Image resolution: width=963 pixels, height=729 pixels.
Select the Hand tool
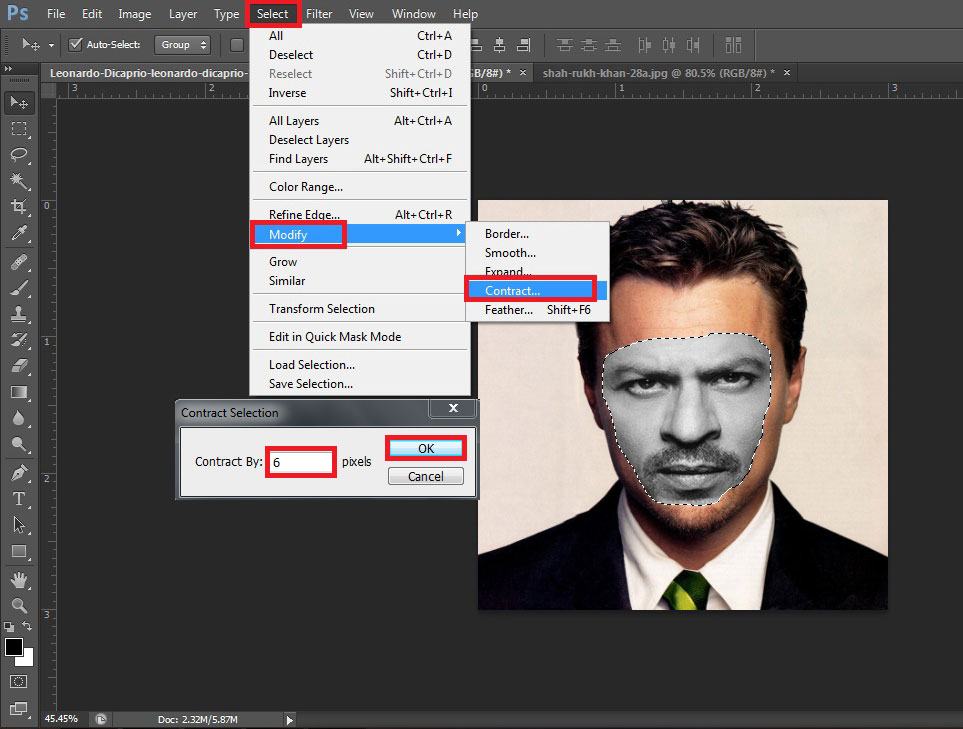19,580
